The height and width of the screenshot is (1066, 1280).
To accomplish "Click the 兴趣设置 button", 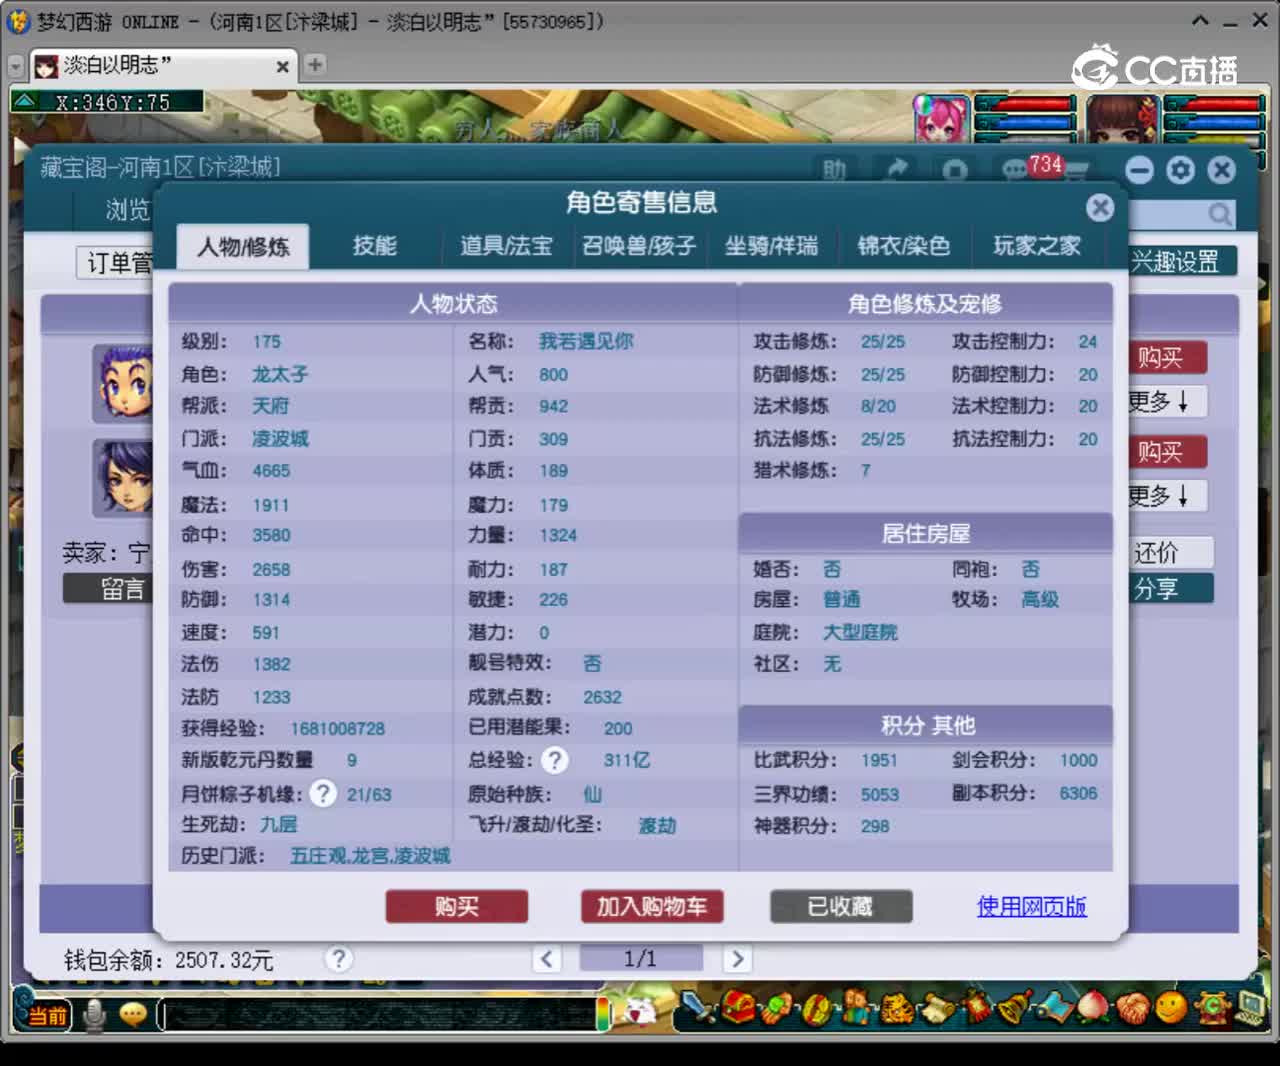I will point(1180,262).
